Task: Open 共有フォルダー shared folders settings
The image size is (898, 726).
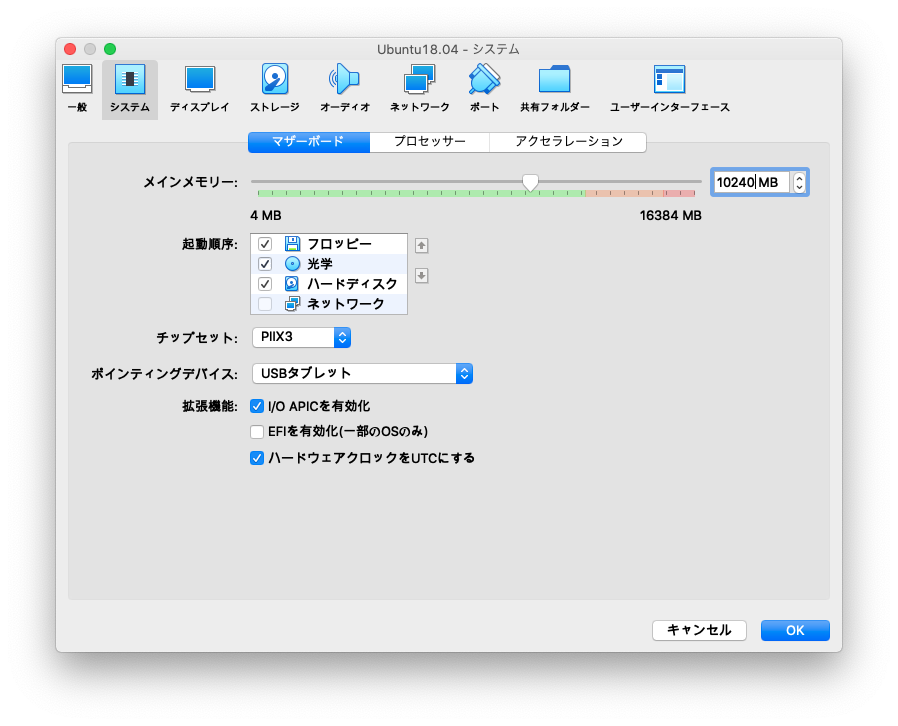Action: (x=554, y=90)
